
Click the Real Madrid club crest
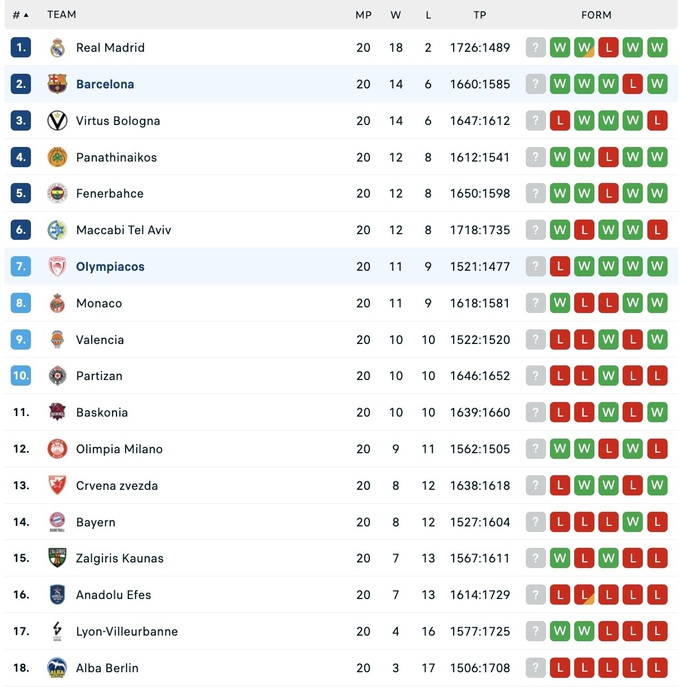[57, 48]
